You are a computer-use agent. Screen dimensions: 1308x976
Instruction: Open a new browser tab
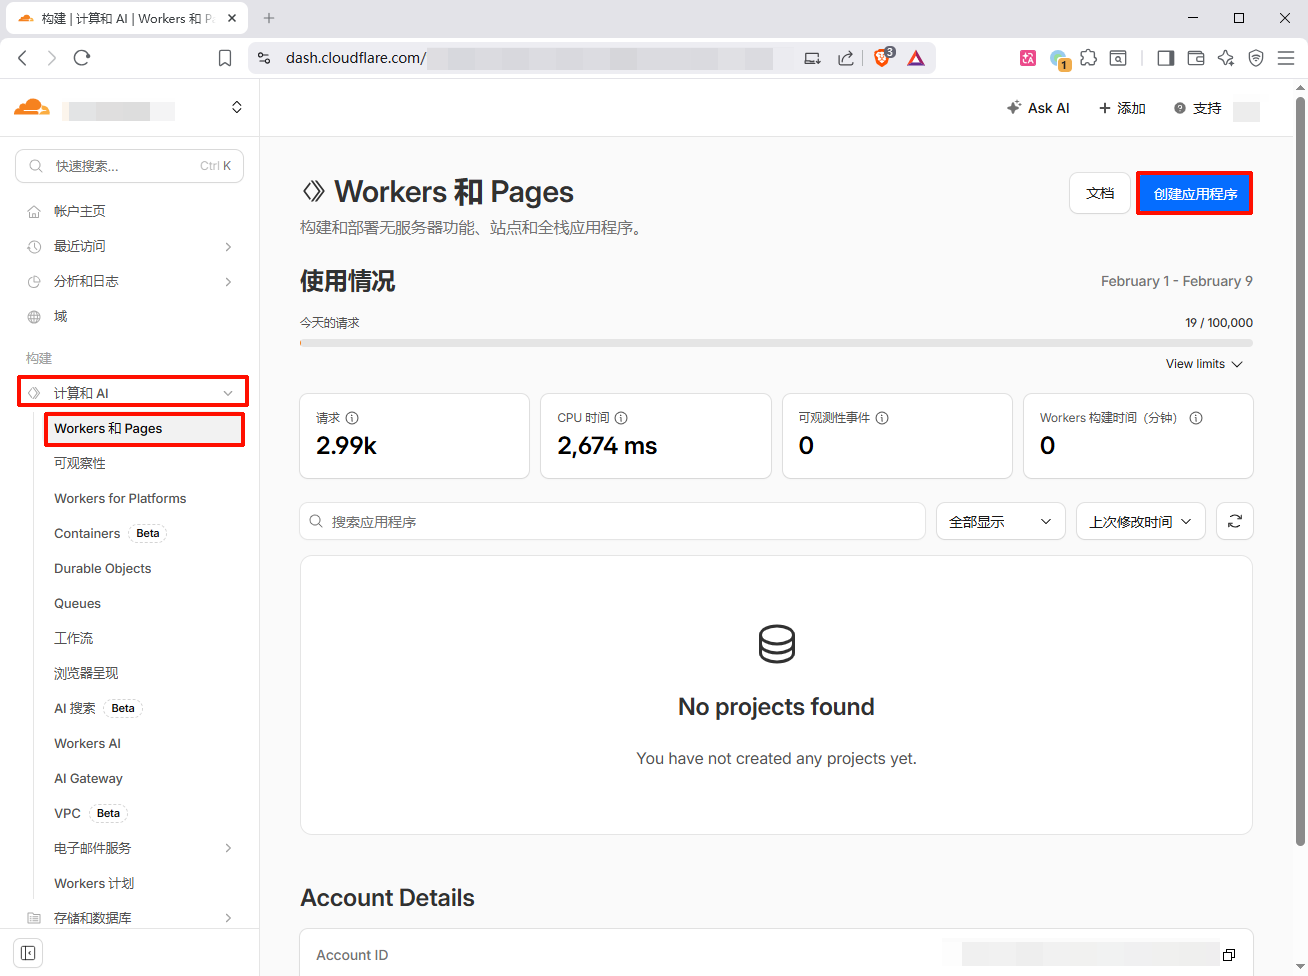[269, 18]
